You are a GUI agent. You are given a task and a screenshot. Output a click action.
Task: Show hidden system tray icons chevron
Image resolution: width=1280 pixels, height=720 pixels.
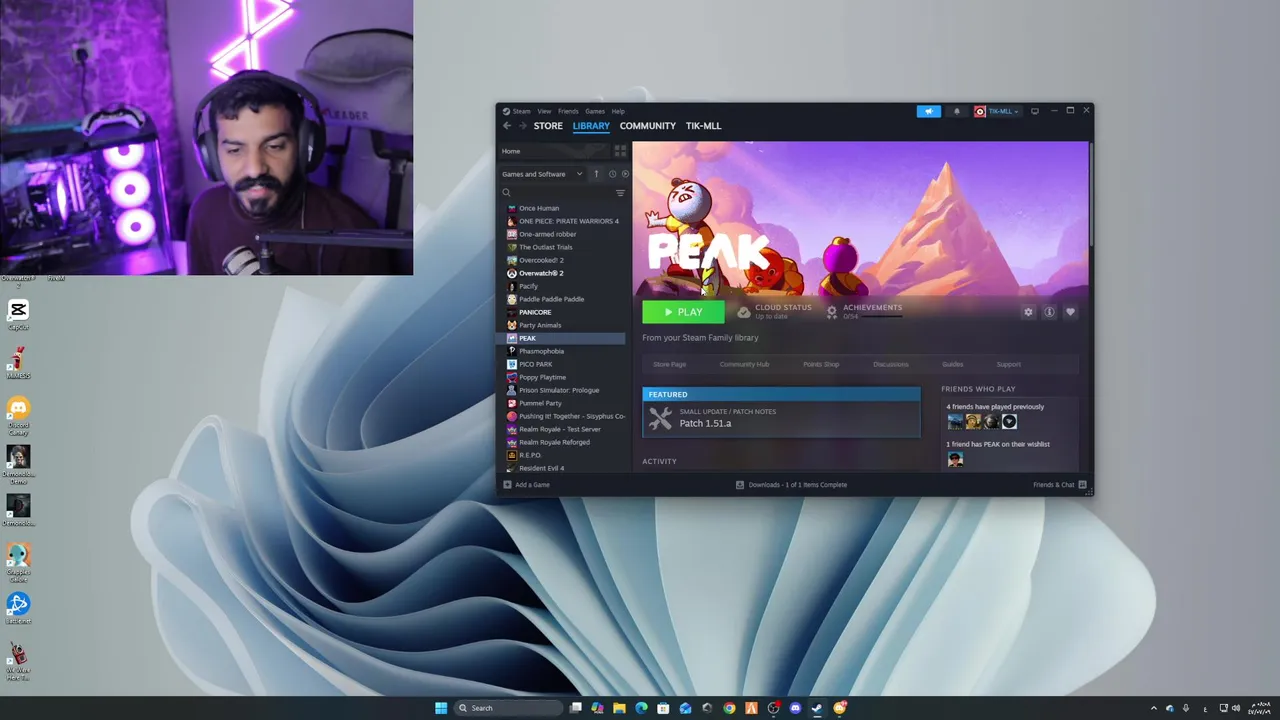pyautogui.click(x=1155, y=708)
